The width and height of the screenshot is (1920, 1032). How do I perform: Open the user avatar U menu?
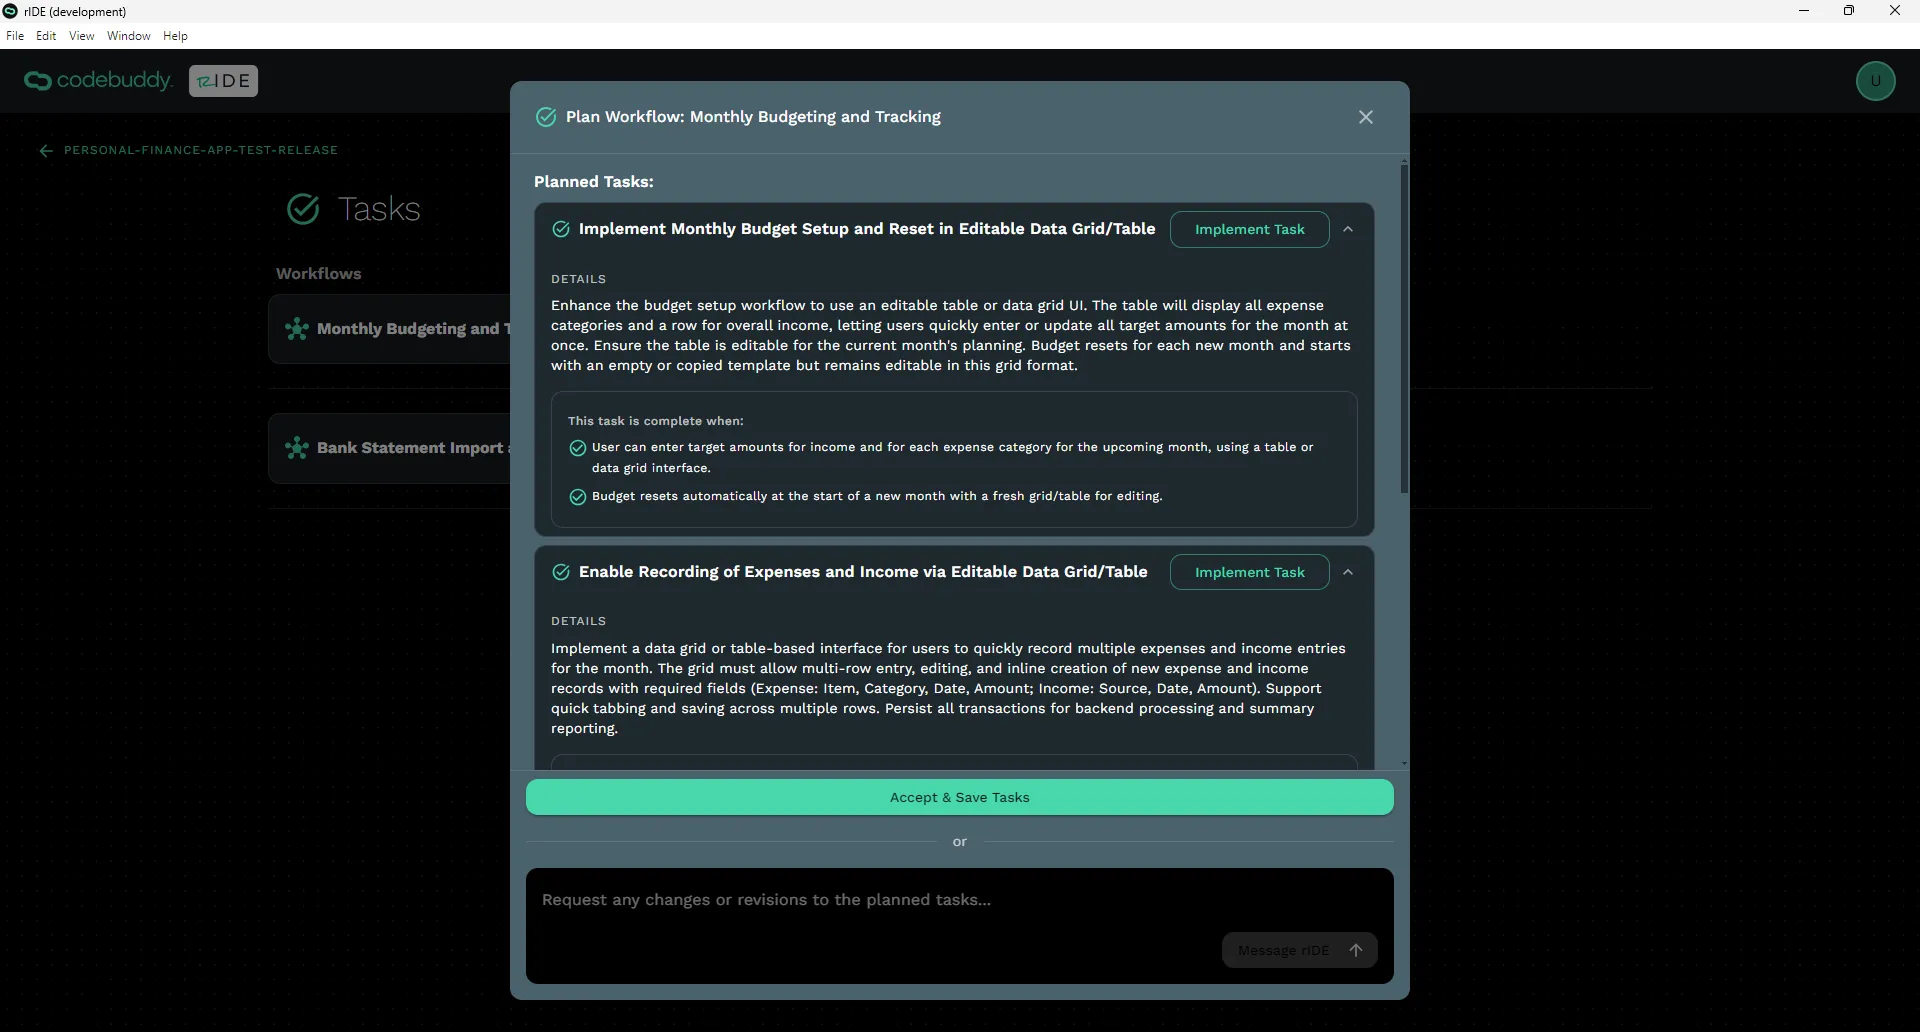1876,81
